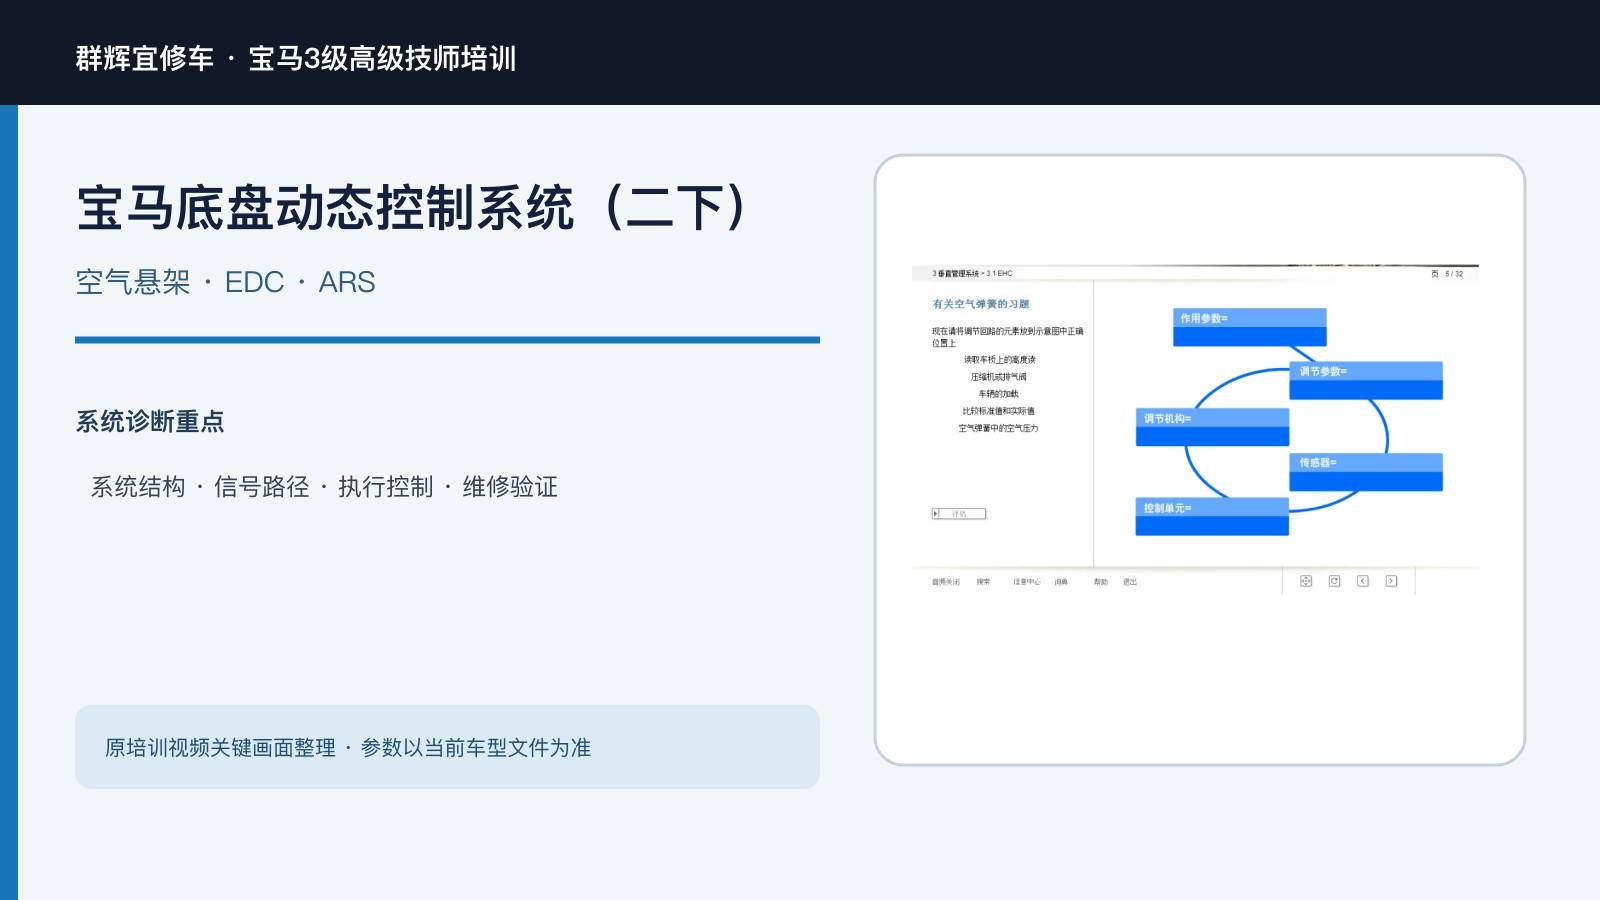Click the line 系统结构 · 信号路径 · 执行控制 · 维修验证

pos(324,487)
